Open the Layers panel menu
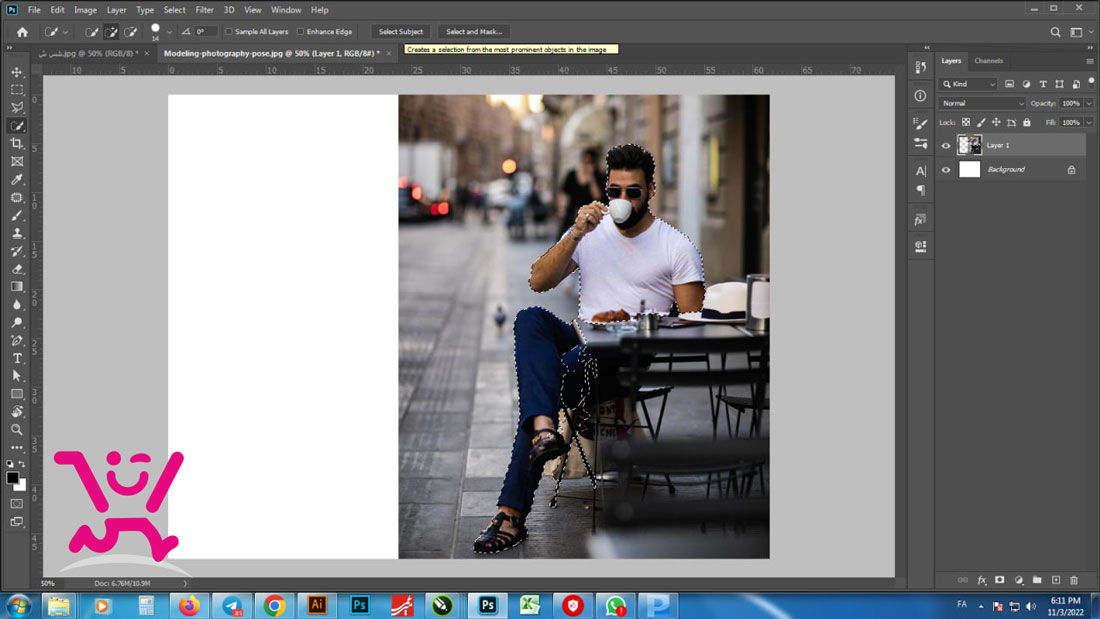This screenshot has height=619, width=1100. 1089,61
